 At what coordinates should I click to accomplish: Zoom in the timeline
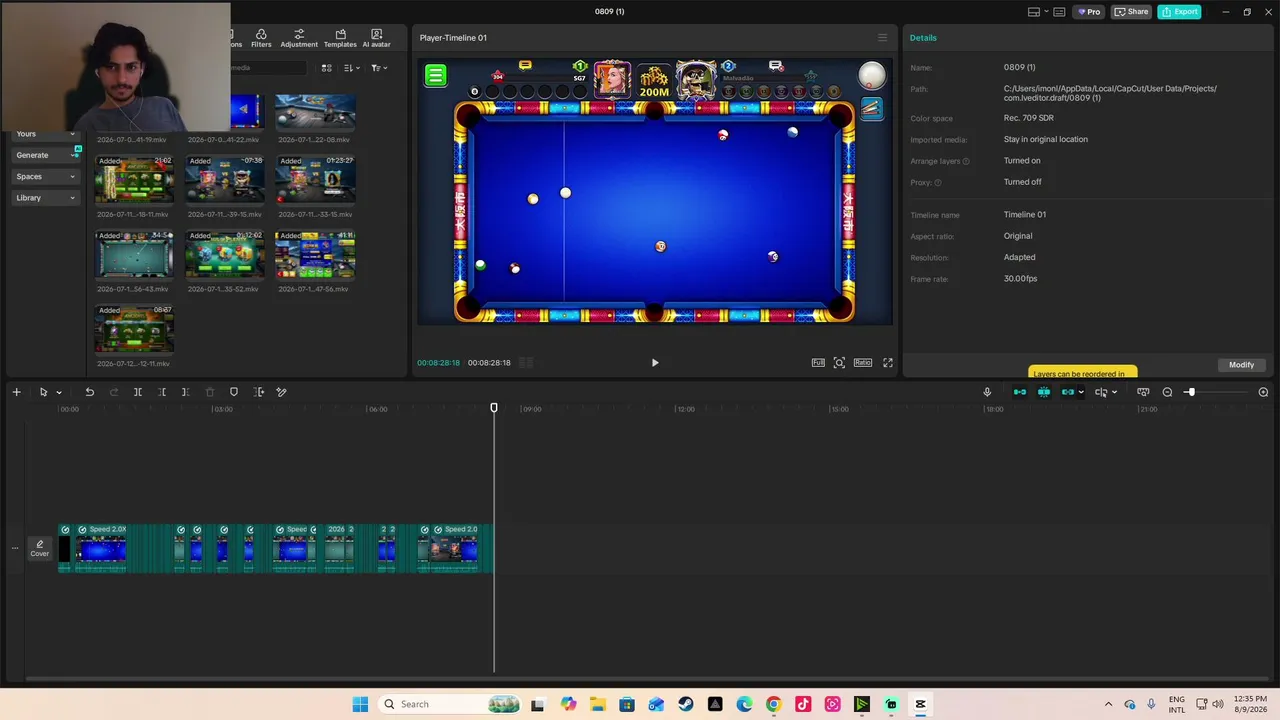tap(1263, 392)
